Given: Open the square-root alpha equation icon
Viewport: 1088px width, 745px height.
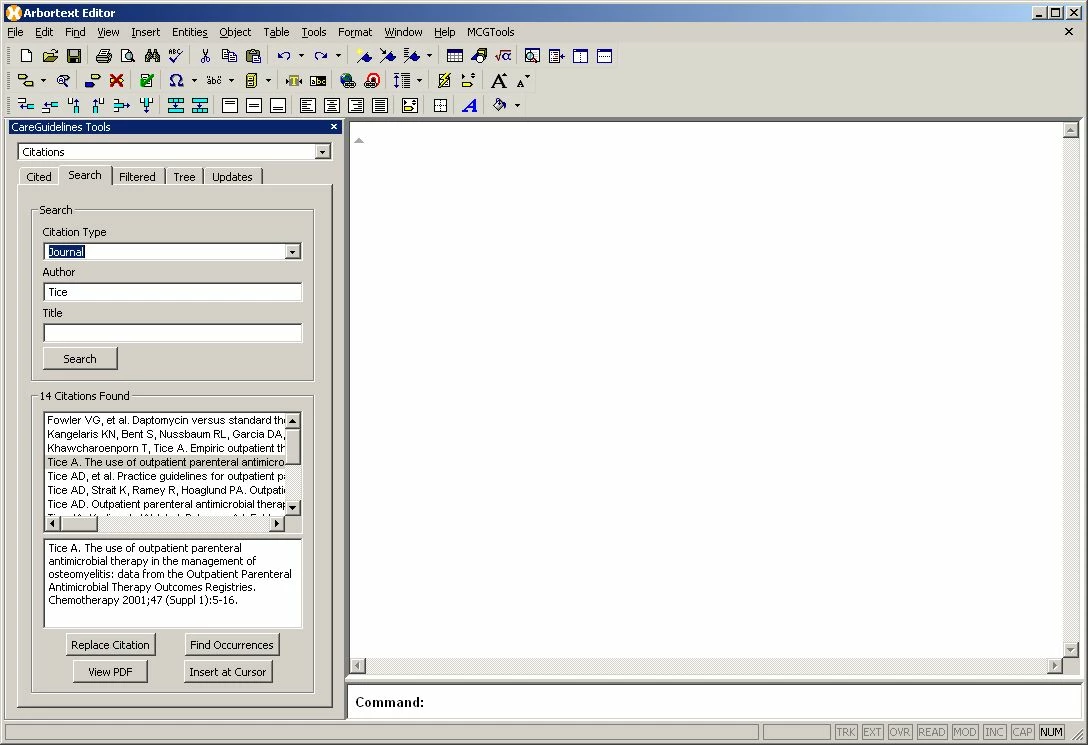Looking at the screenshot, I should [x=503, y=56].
